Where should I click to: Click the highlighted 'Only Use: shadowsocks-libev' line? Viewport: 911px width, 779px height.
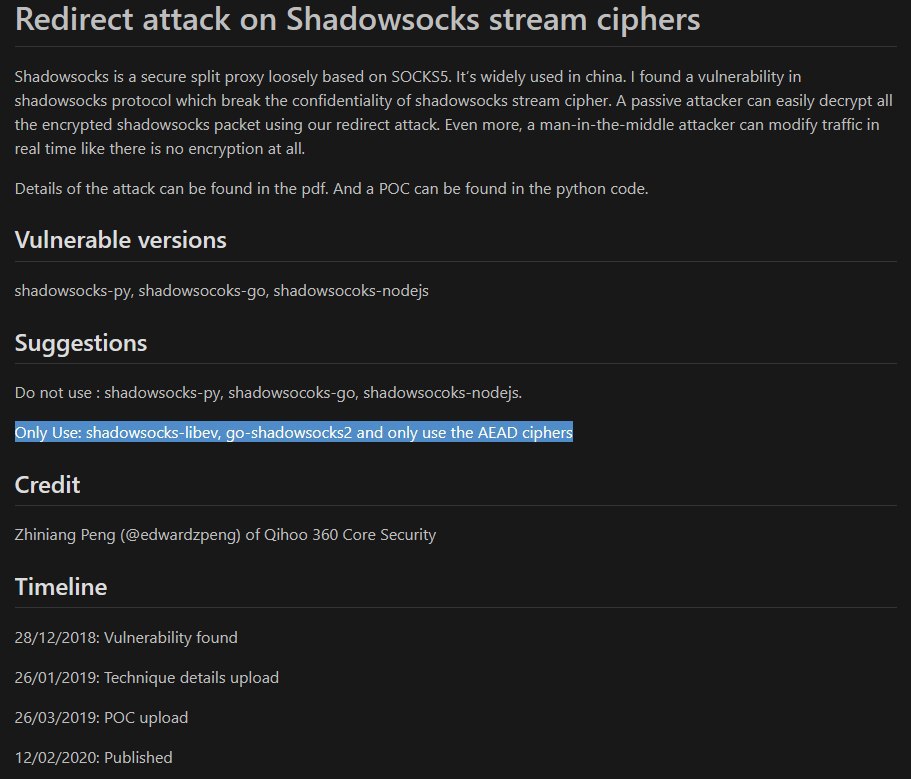(x=293, y=432)
